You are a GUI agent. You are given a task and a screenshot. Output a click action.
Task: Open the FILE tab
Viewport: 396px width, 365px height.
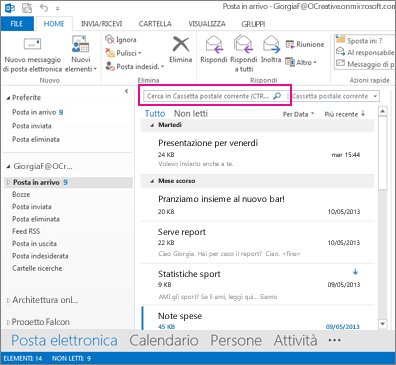(x=17, y=24)
